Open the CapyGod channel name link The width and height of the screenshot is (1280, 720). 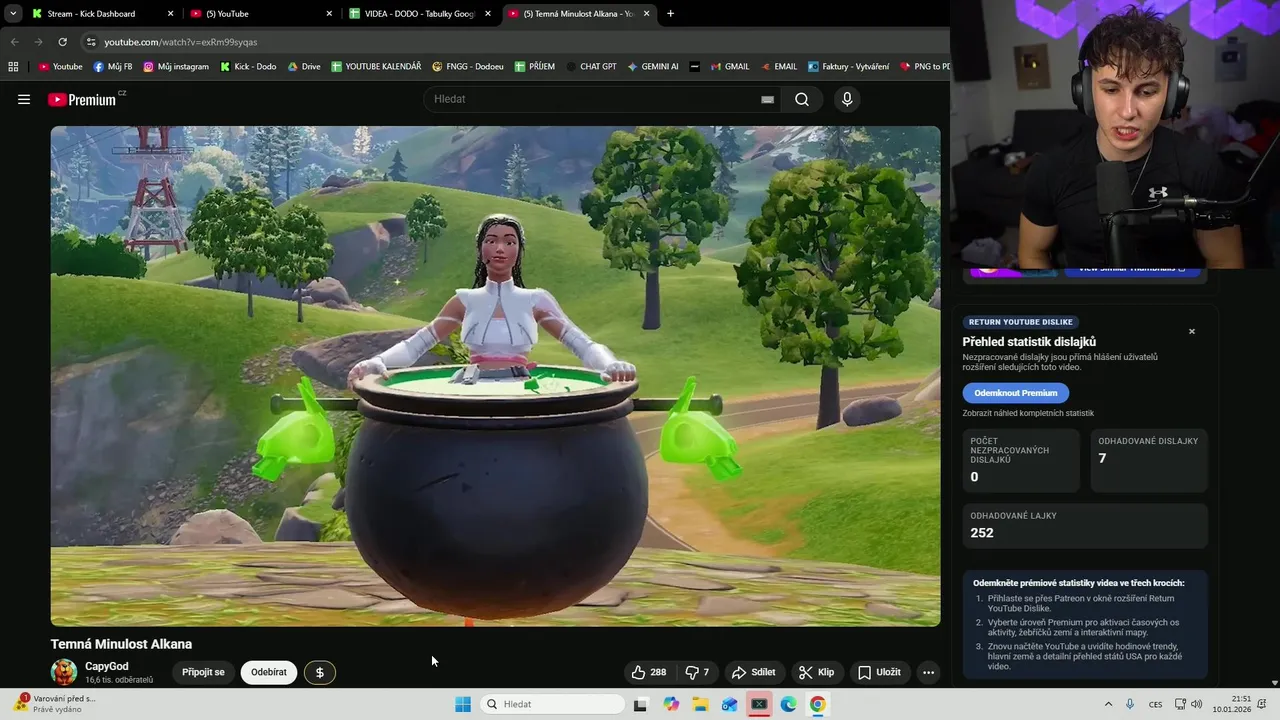tap(107, 666)
